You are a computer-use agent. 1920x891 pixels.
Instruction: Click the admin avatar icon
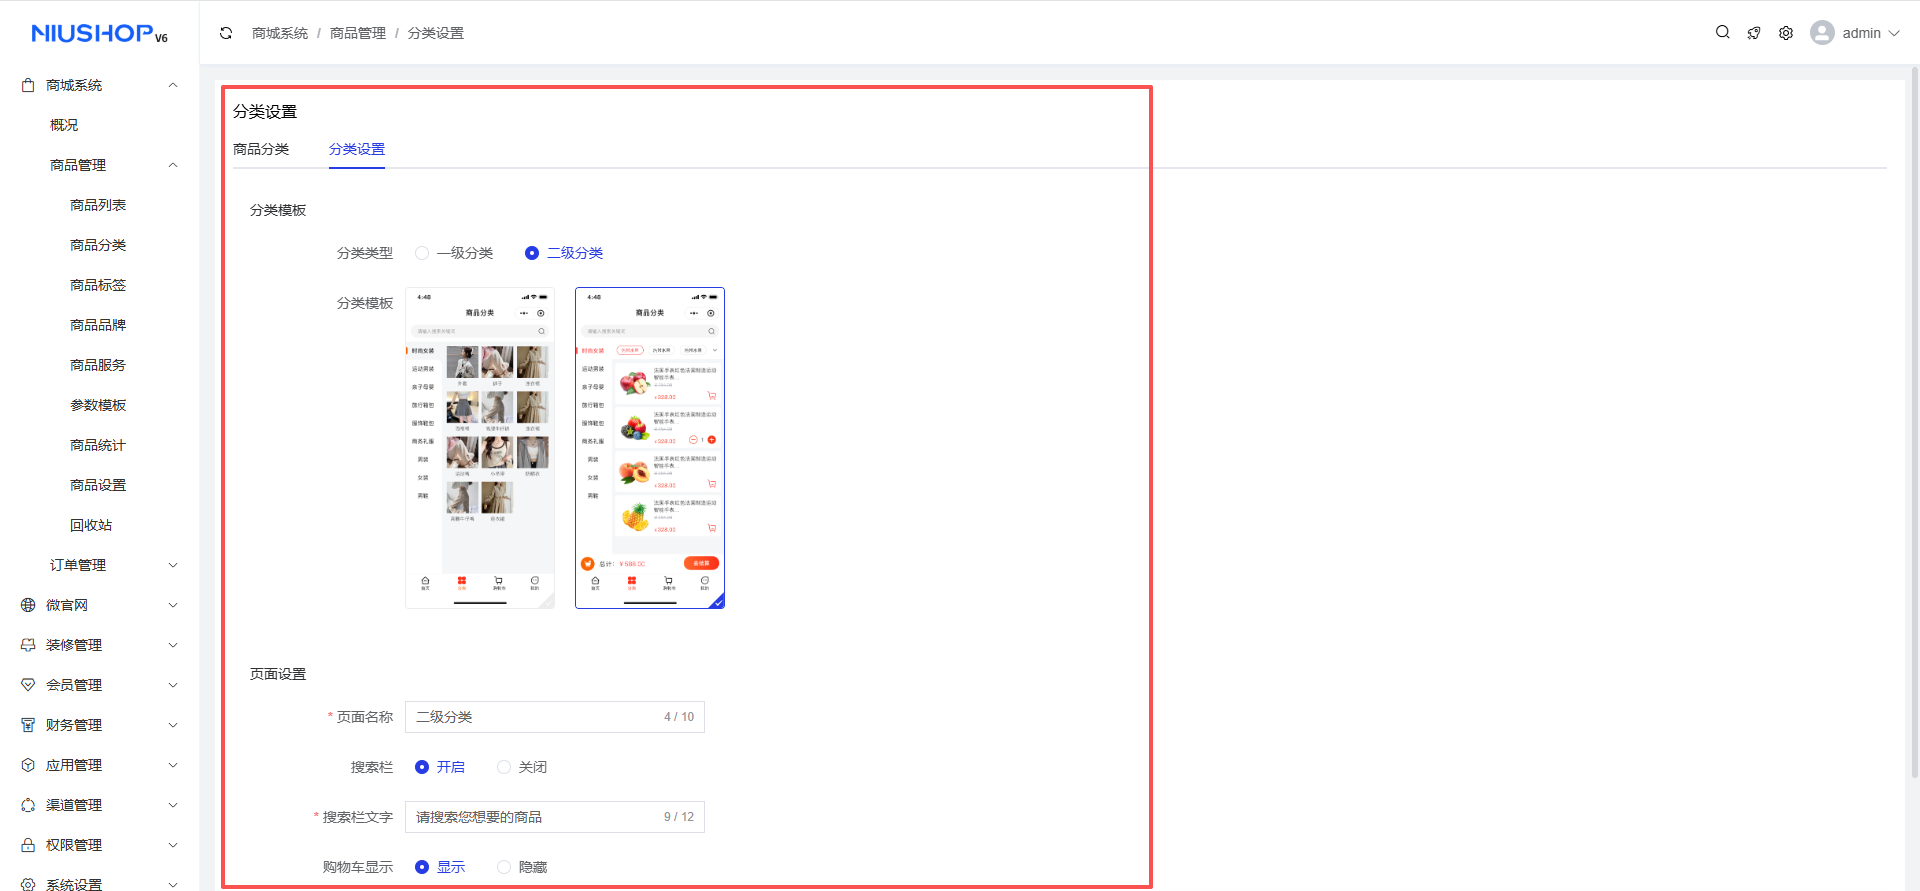pyautogui.click(x=1823, y=33)
